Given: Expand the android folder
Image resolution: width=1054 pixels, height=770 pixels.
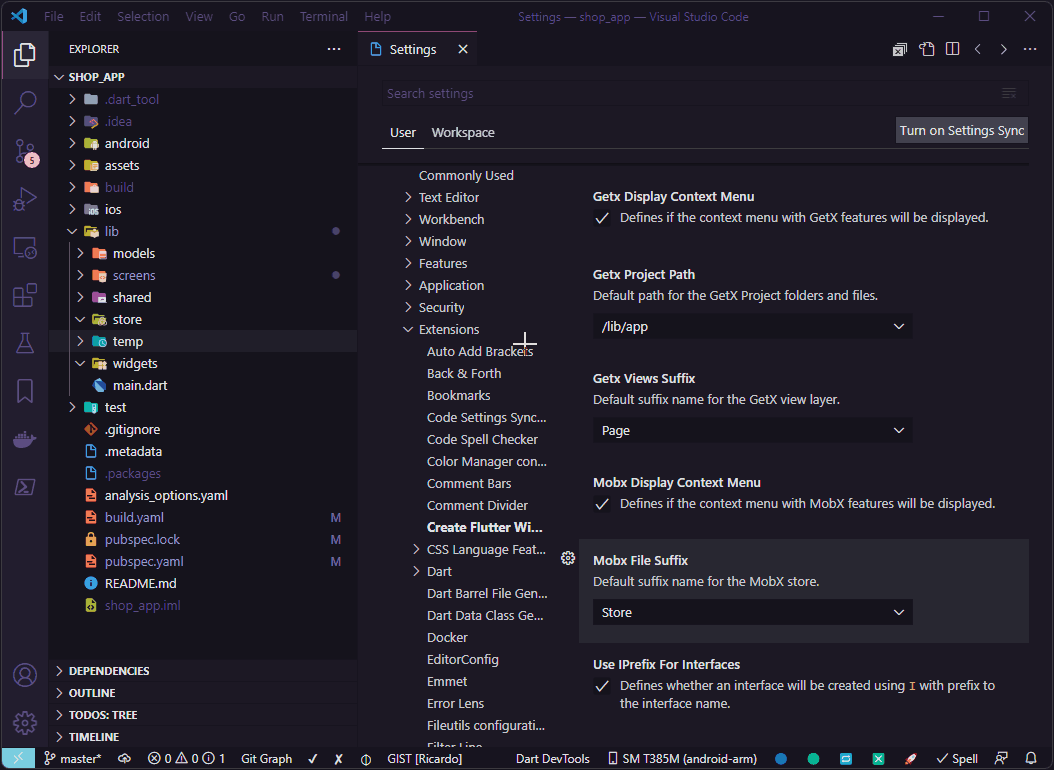Looking at the screenshot, I should tap(73, 143).
